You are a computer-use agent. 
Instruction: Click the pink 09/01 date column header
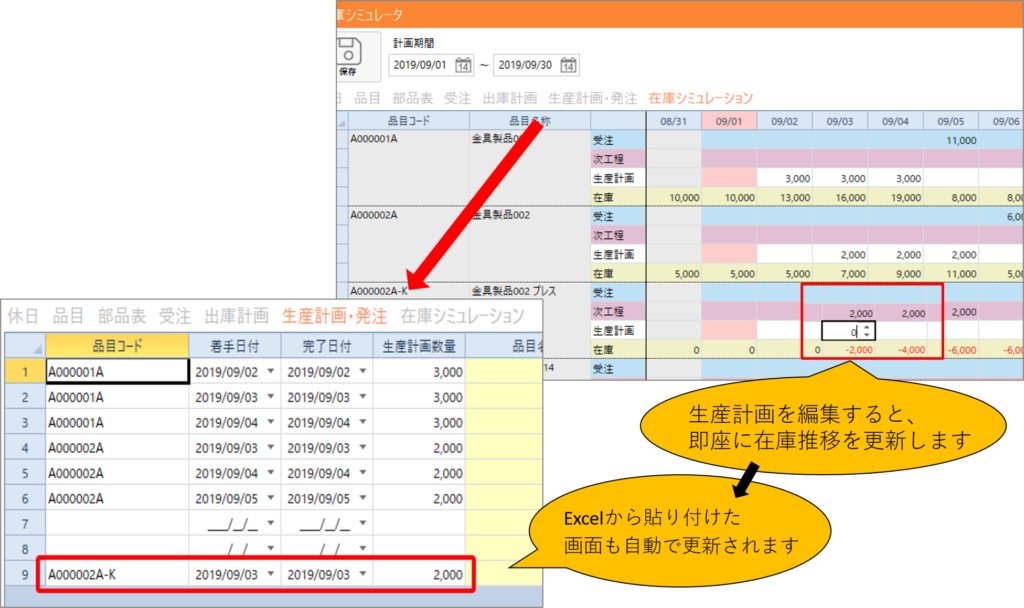point(729,120)
